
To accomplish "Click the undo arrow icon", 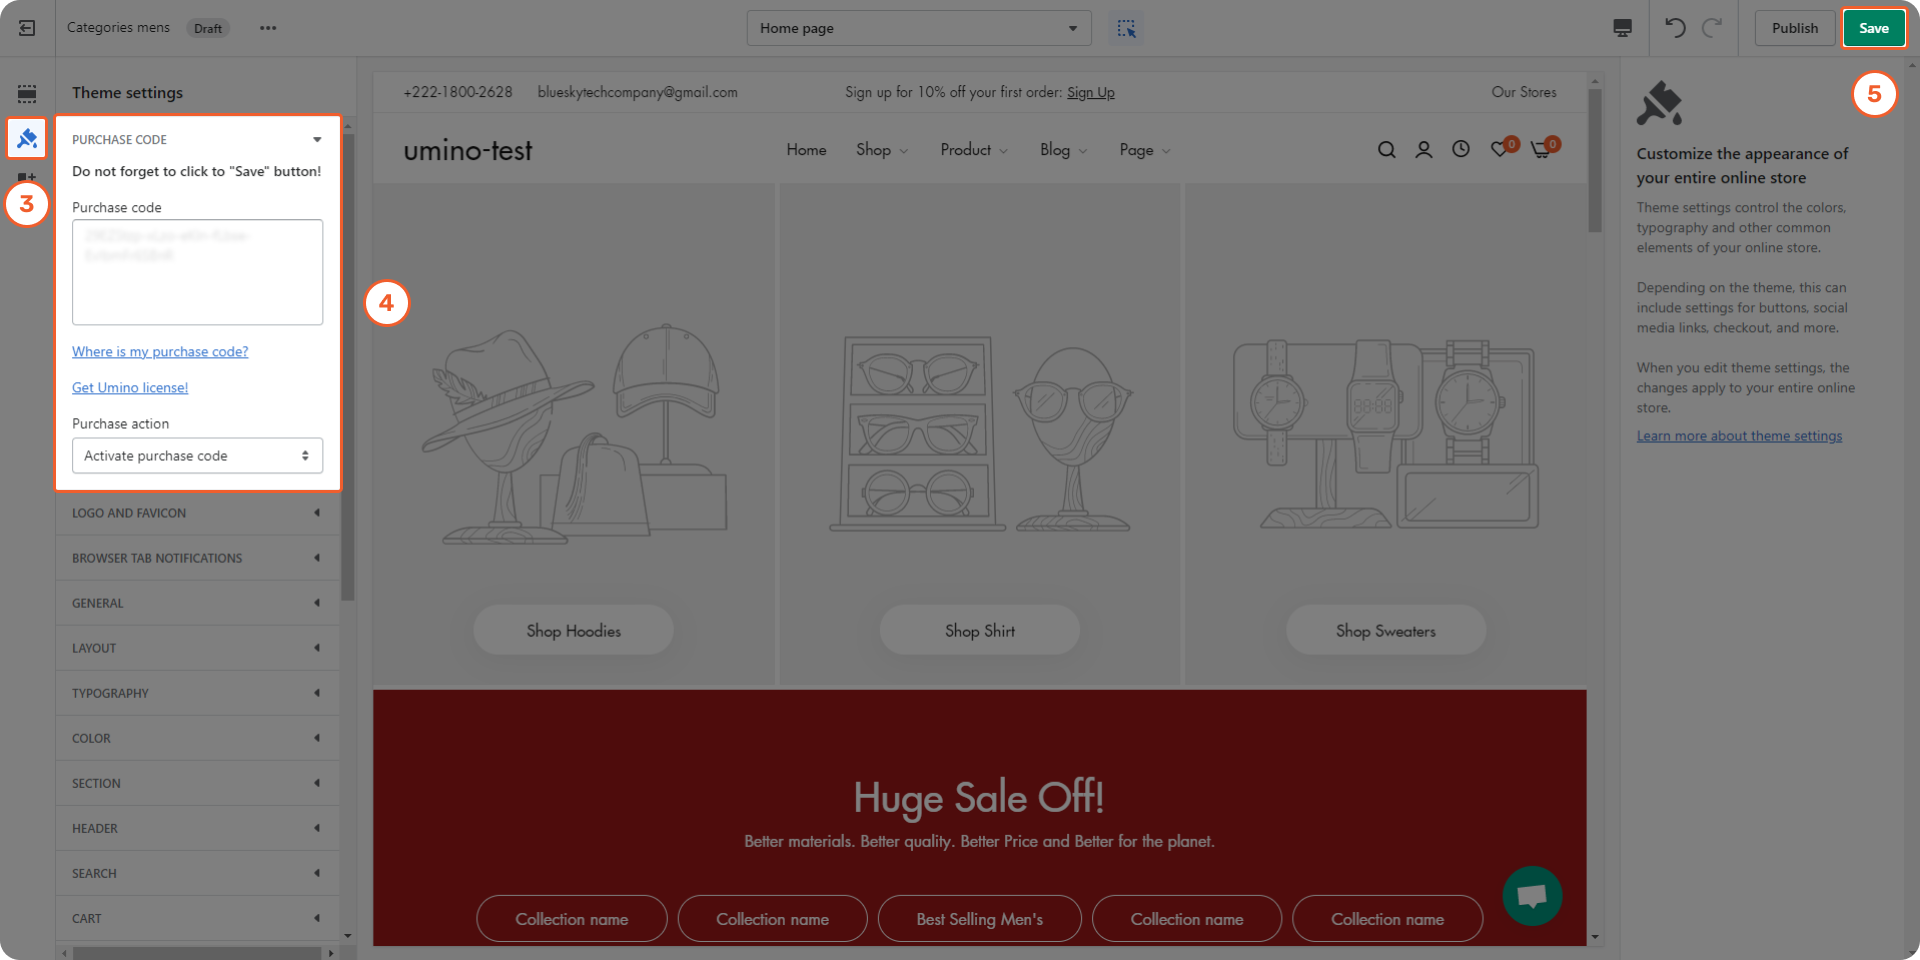I will [1675, 28].
